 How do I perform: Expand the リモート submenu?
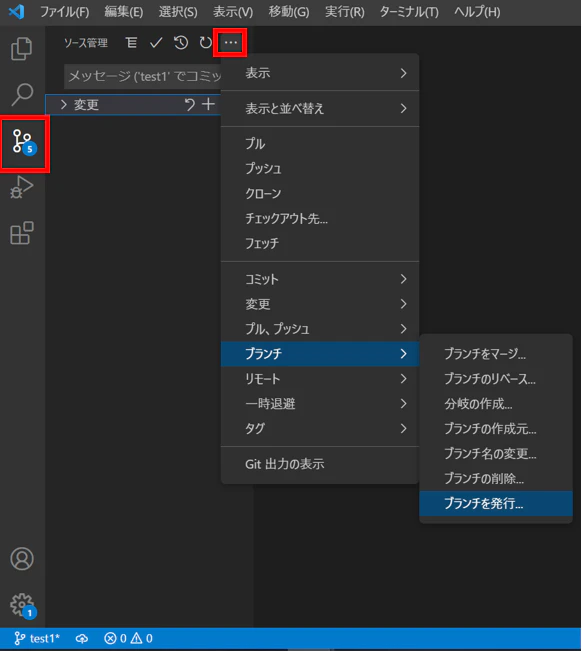(320, 379)
